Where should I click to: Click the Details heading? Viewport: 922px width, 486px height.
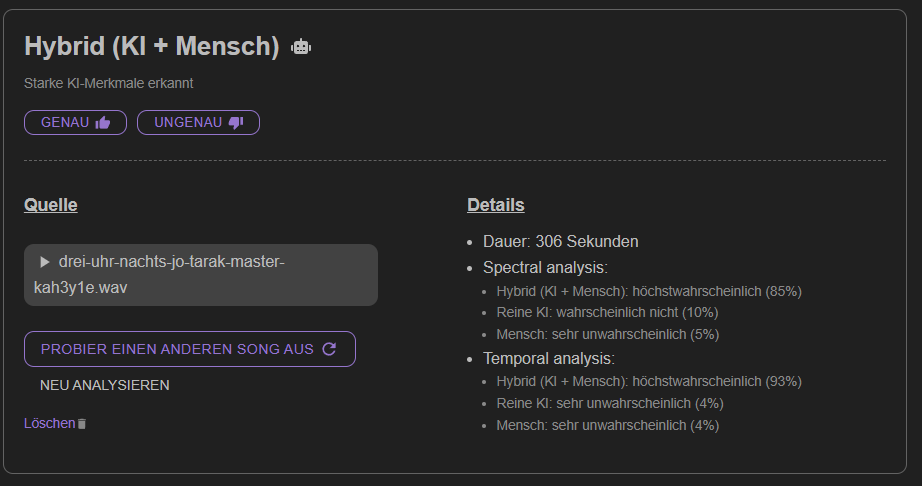pos(496,205)
